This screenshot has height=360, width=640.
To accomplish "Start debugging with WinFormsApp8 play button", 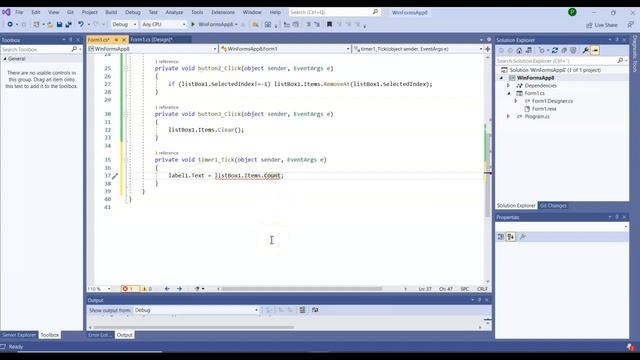I will [193, 24].
